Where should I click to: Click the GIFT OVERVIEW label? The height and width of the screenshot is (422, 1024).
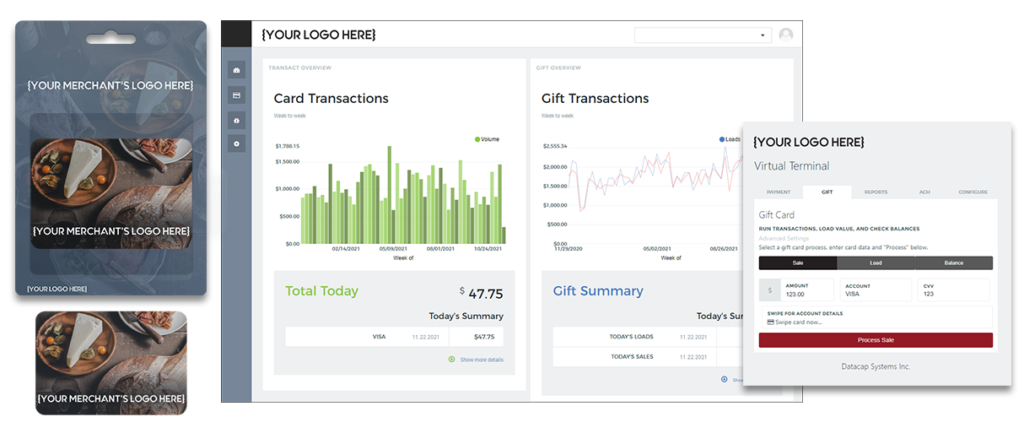(x=558, y=68)
